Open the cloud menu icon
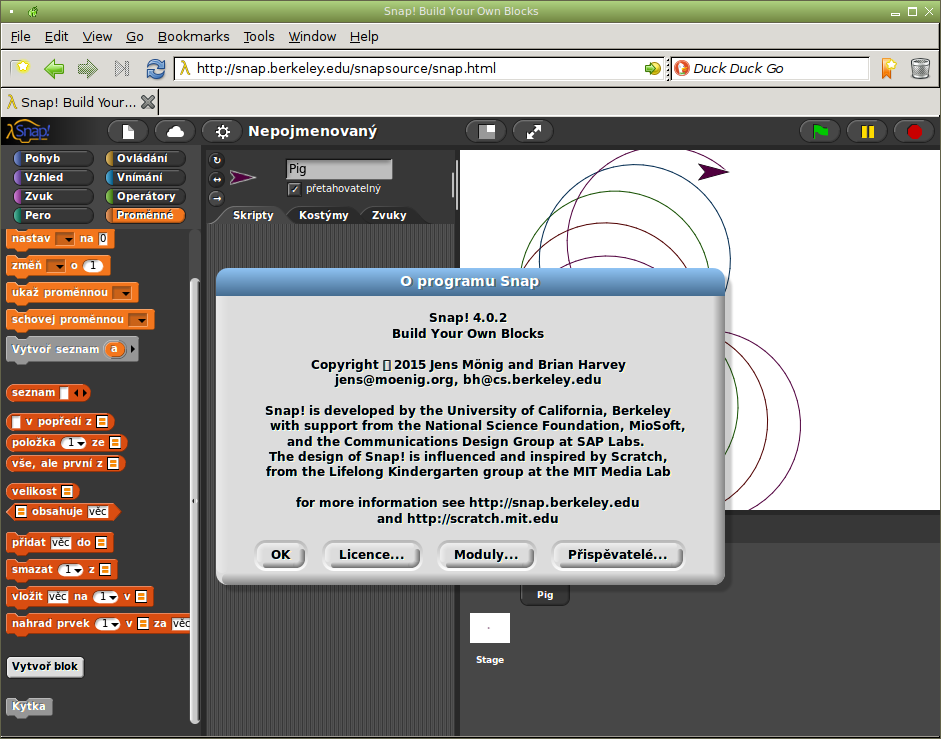The width and height of the screenshot is (941, 739). pos(175,131)
